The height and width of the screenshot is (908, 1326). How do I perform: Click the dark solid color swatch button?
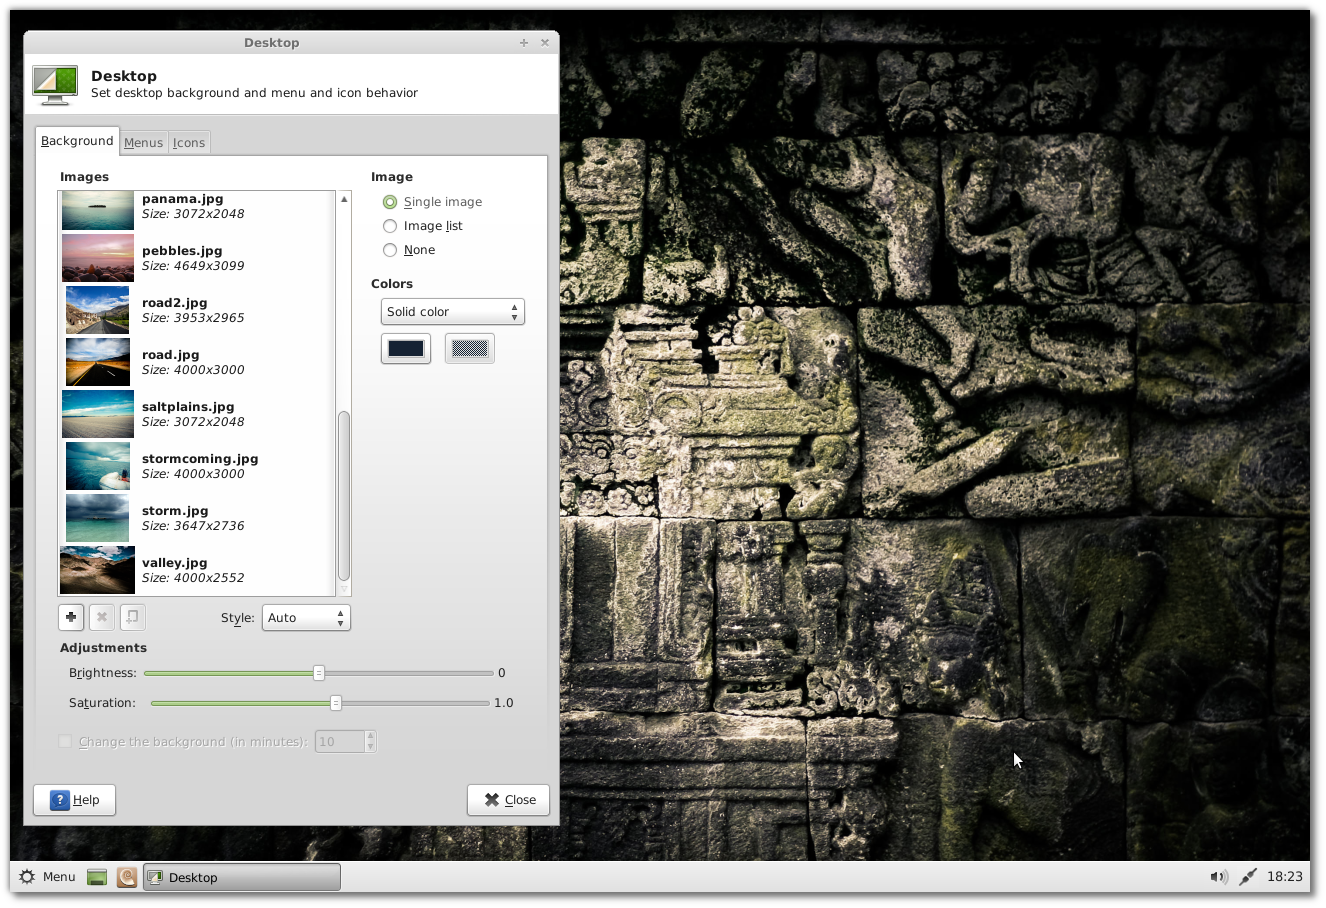(x=405, y=348)
